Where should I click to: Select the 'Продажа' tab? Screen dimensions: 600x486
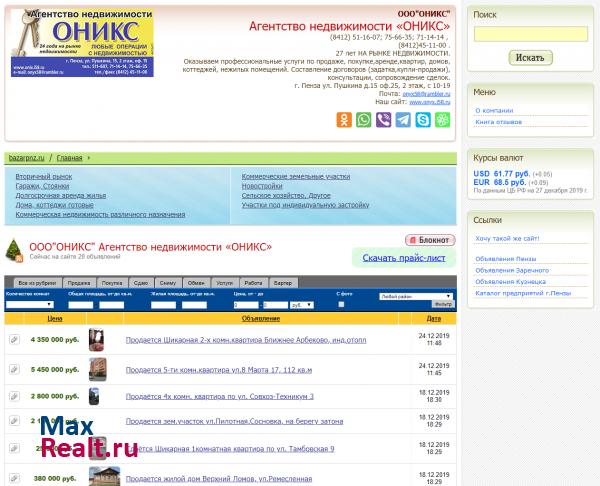tap(79, 283)
